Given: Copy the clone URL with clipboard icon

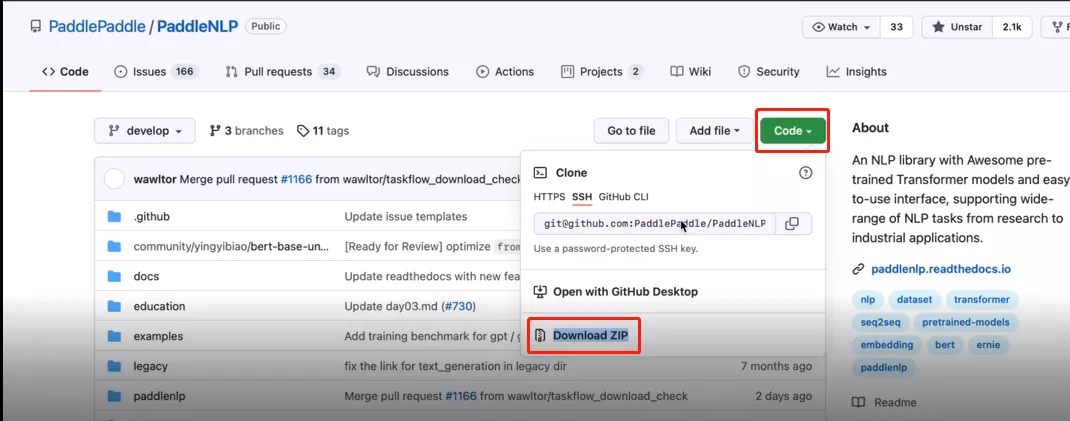Looking at the screenshot, I should tap(792, 224).
